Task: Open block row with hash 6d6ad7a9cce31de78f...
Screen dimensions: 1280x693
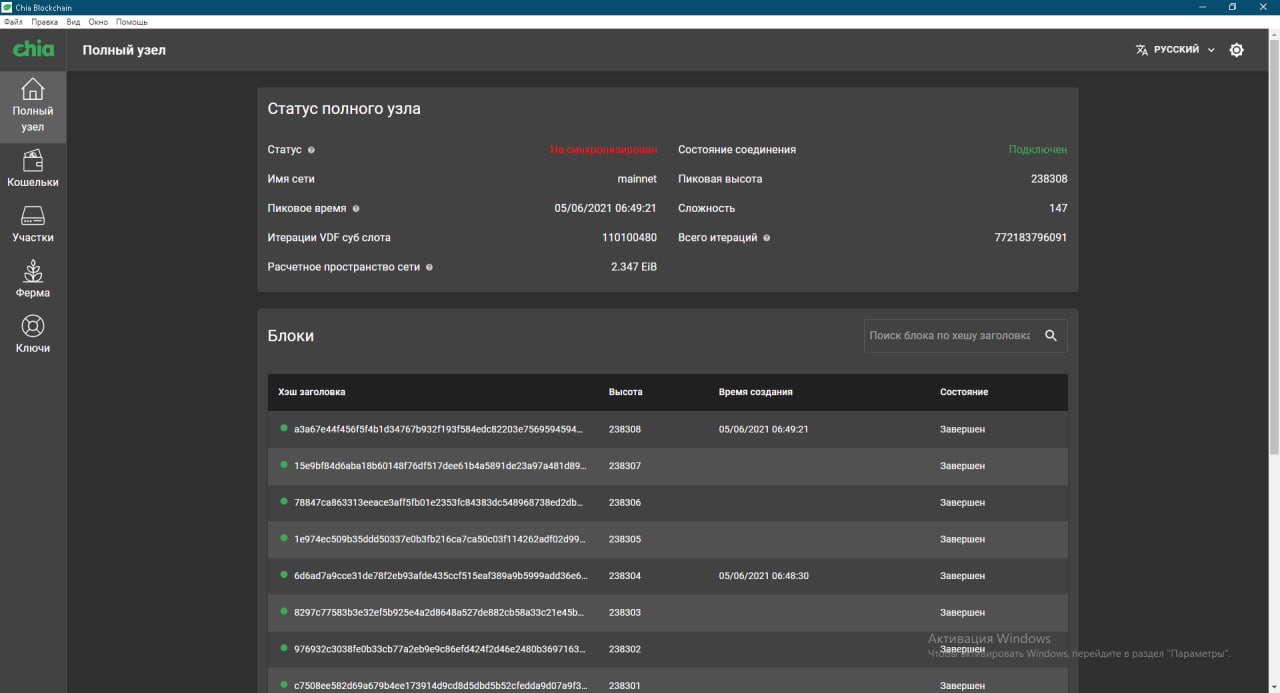Action: (667, 576)
